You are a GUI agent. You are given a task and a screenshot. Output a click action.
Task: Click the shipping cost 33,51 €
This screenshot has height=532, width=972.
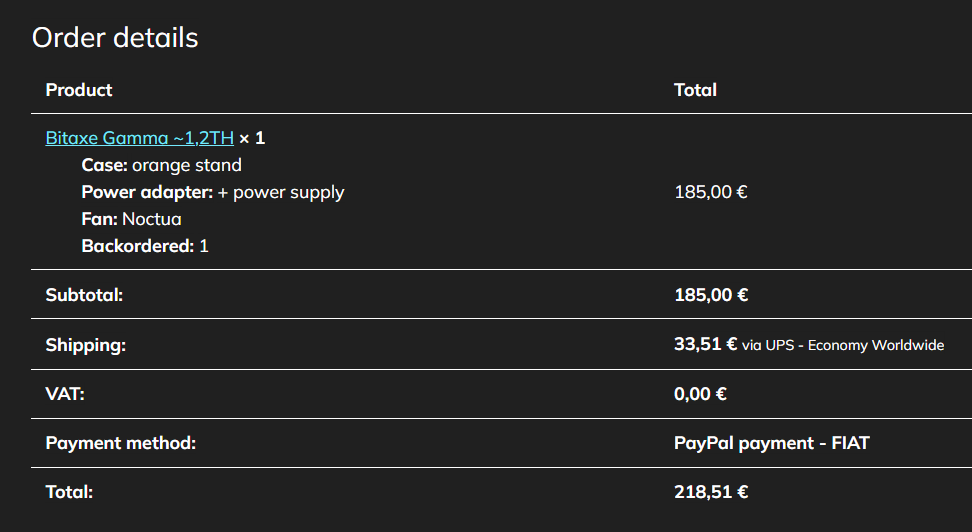tap(705, 344)
